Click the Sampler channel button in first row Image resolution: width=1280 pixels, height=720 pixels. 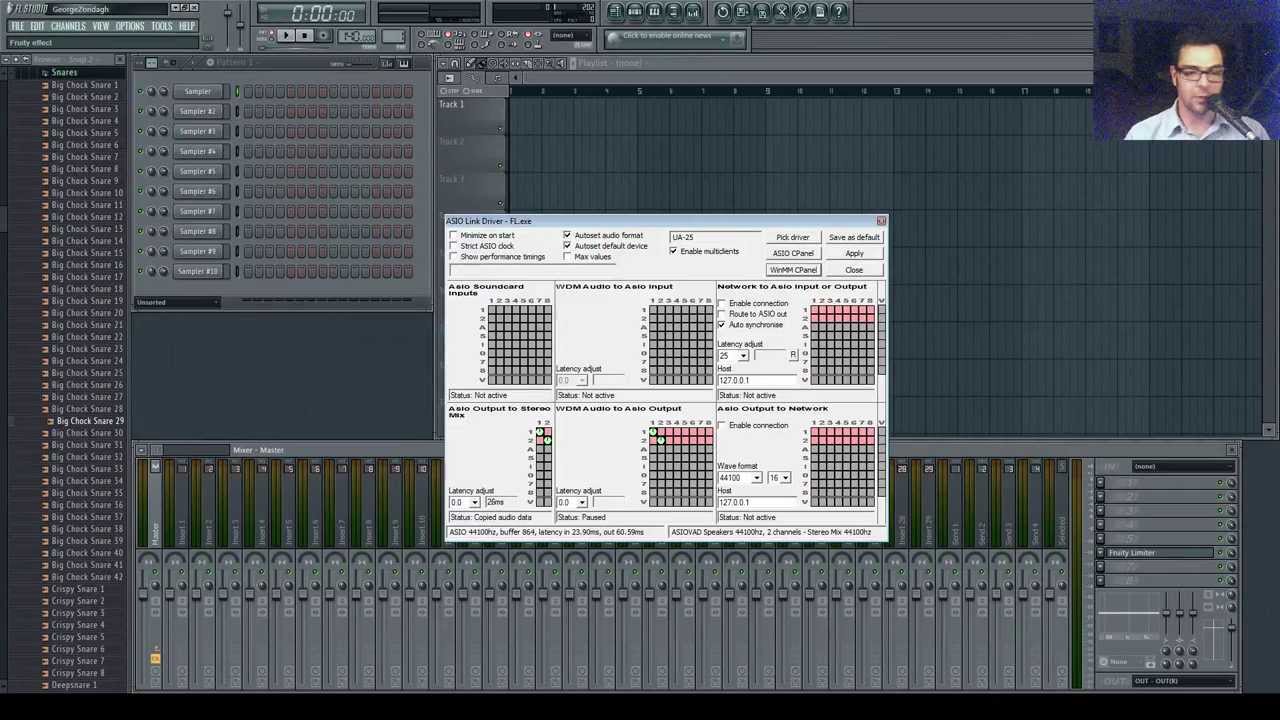point(197,92)
